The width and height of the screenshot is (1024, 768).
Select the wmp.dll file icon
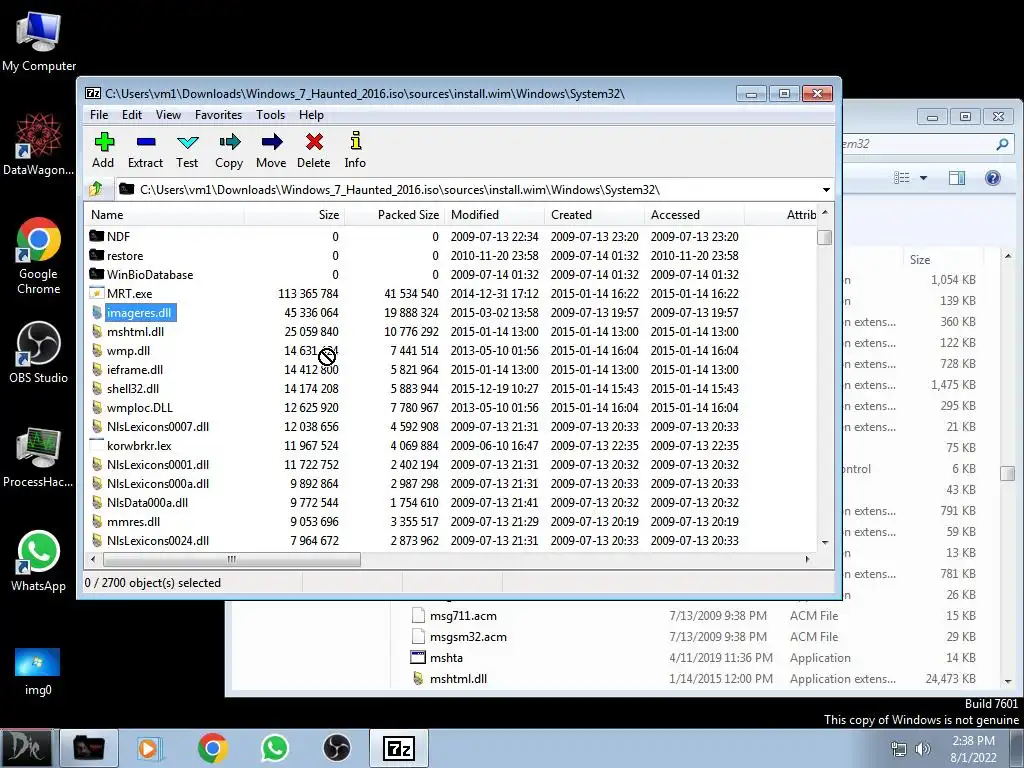tap(97, 351)
